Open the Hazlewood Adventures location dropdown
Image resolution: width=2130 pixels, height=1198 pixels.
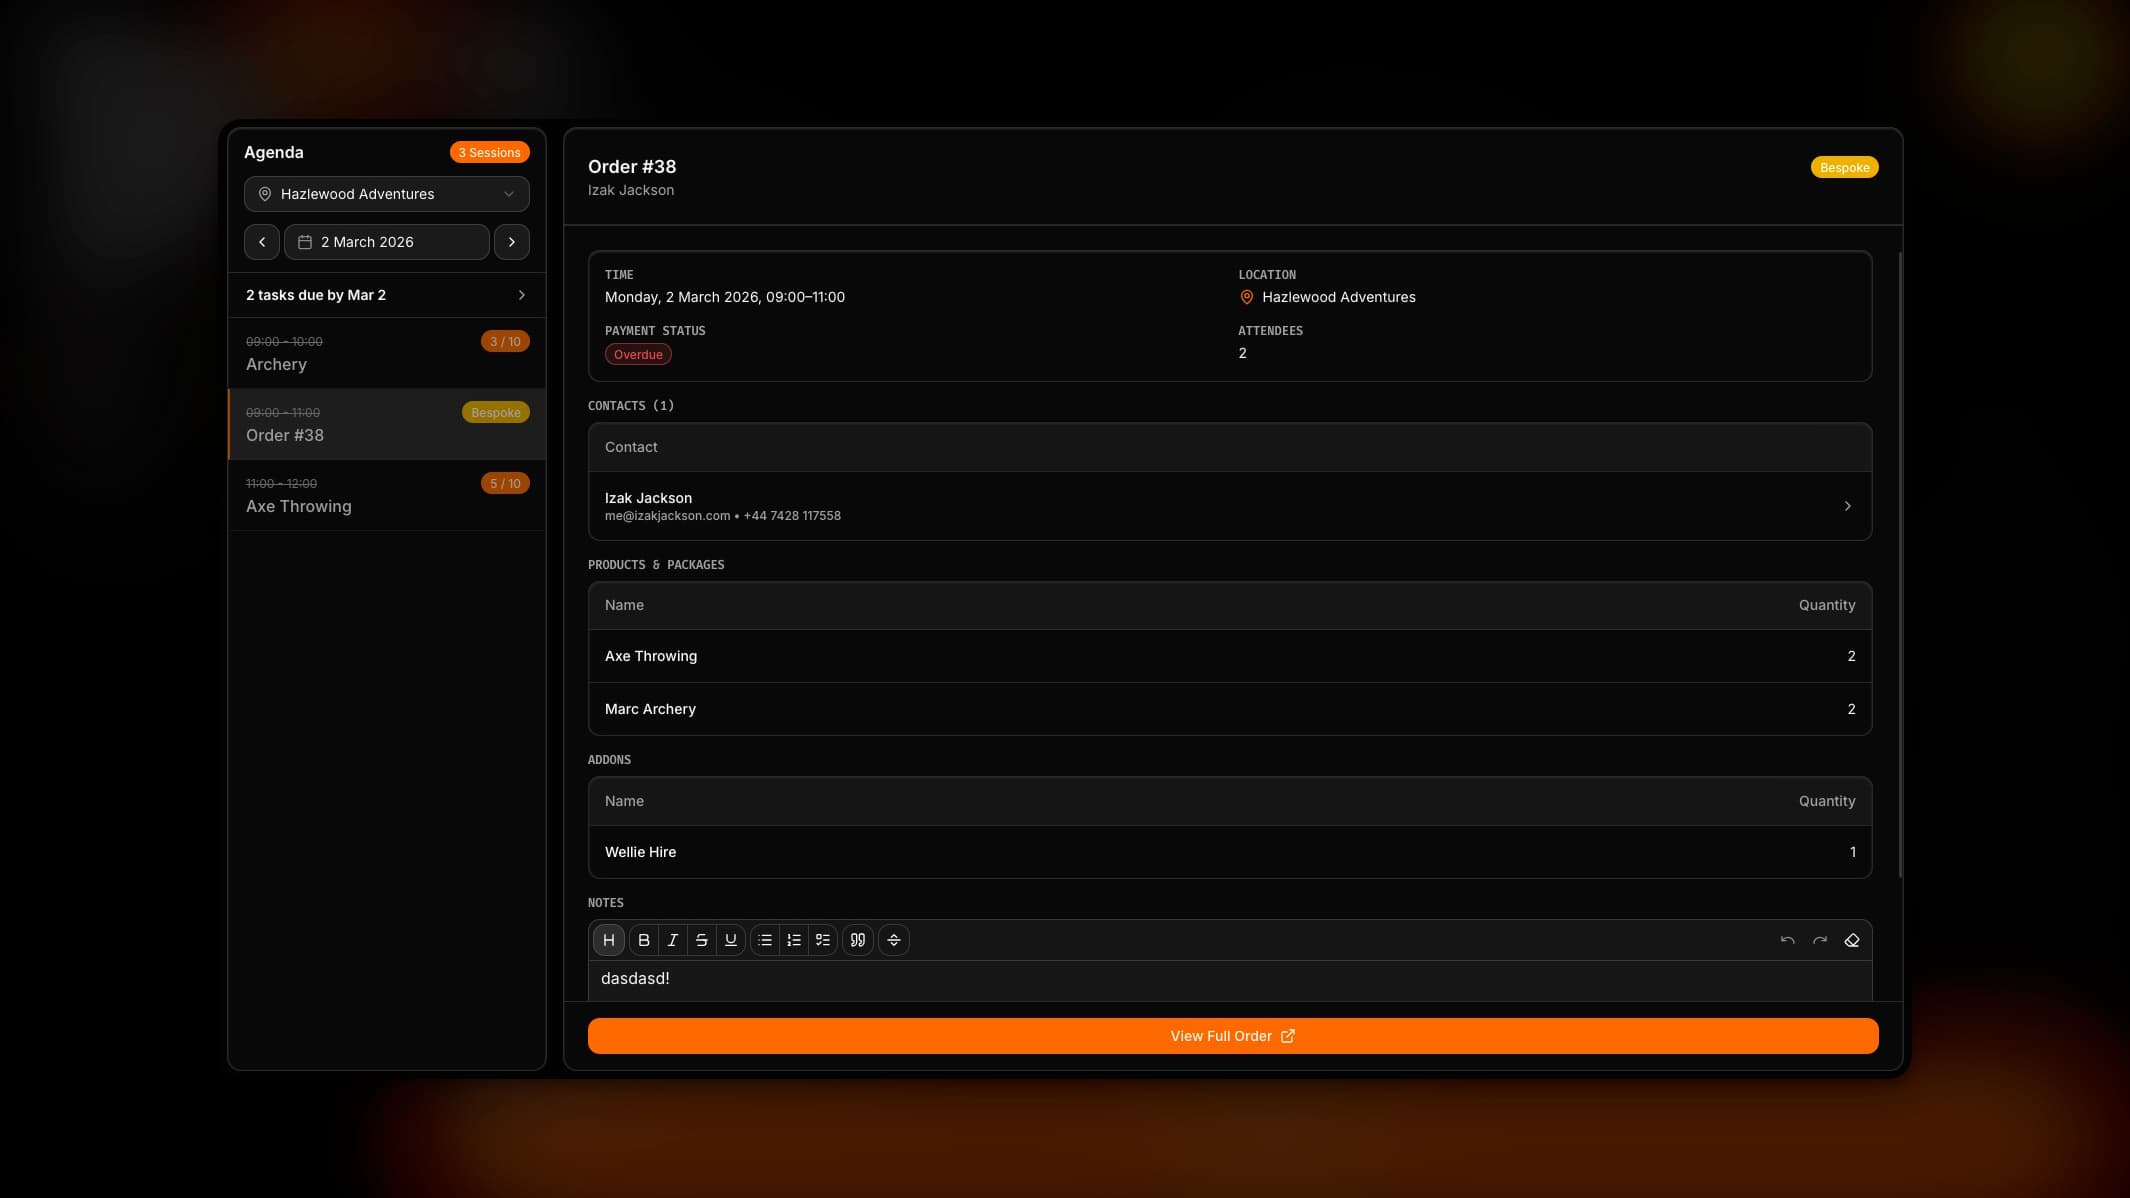click(387, 194)
